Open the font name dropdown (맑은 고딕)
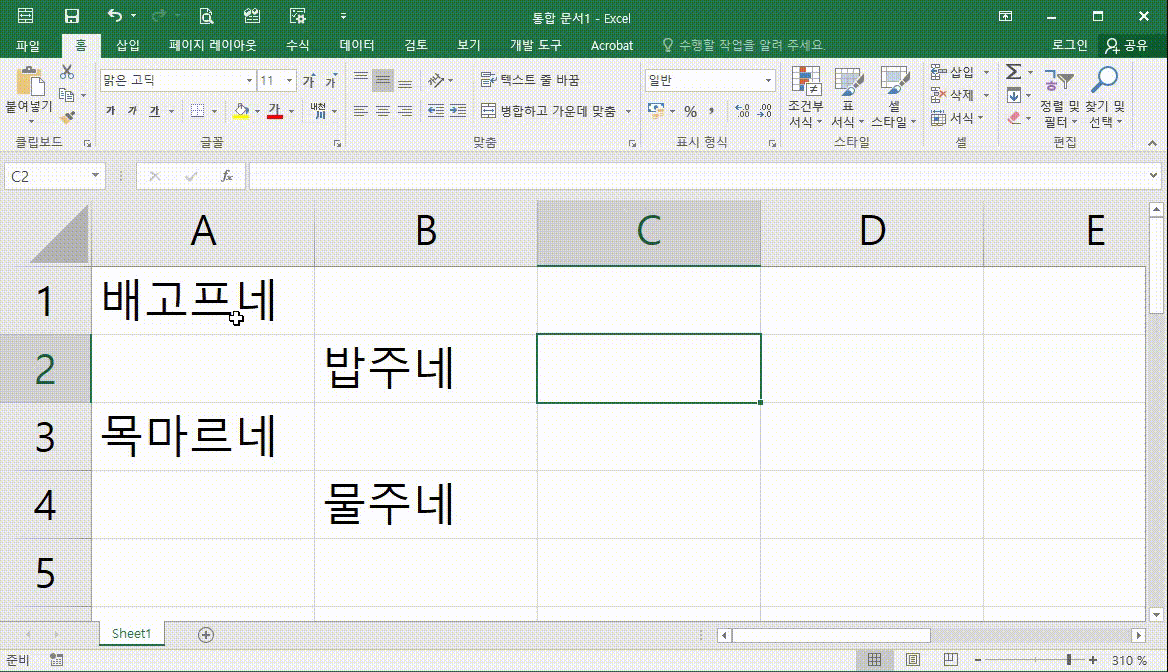The image size is (1168, 672). coord(249,79)
